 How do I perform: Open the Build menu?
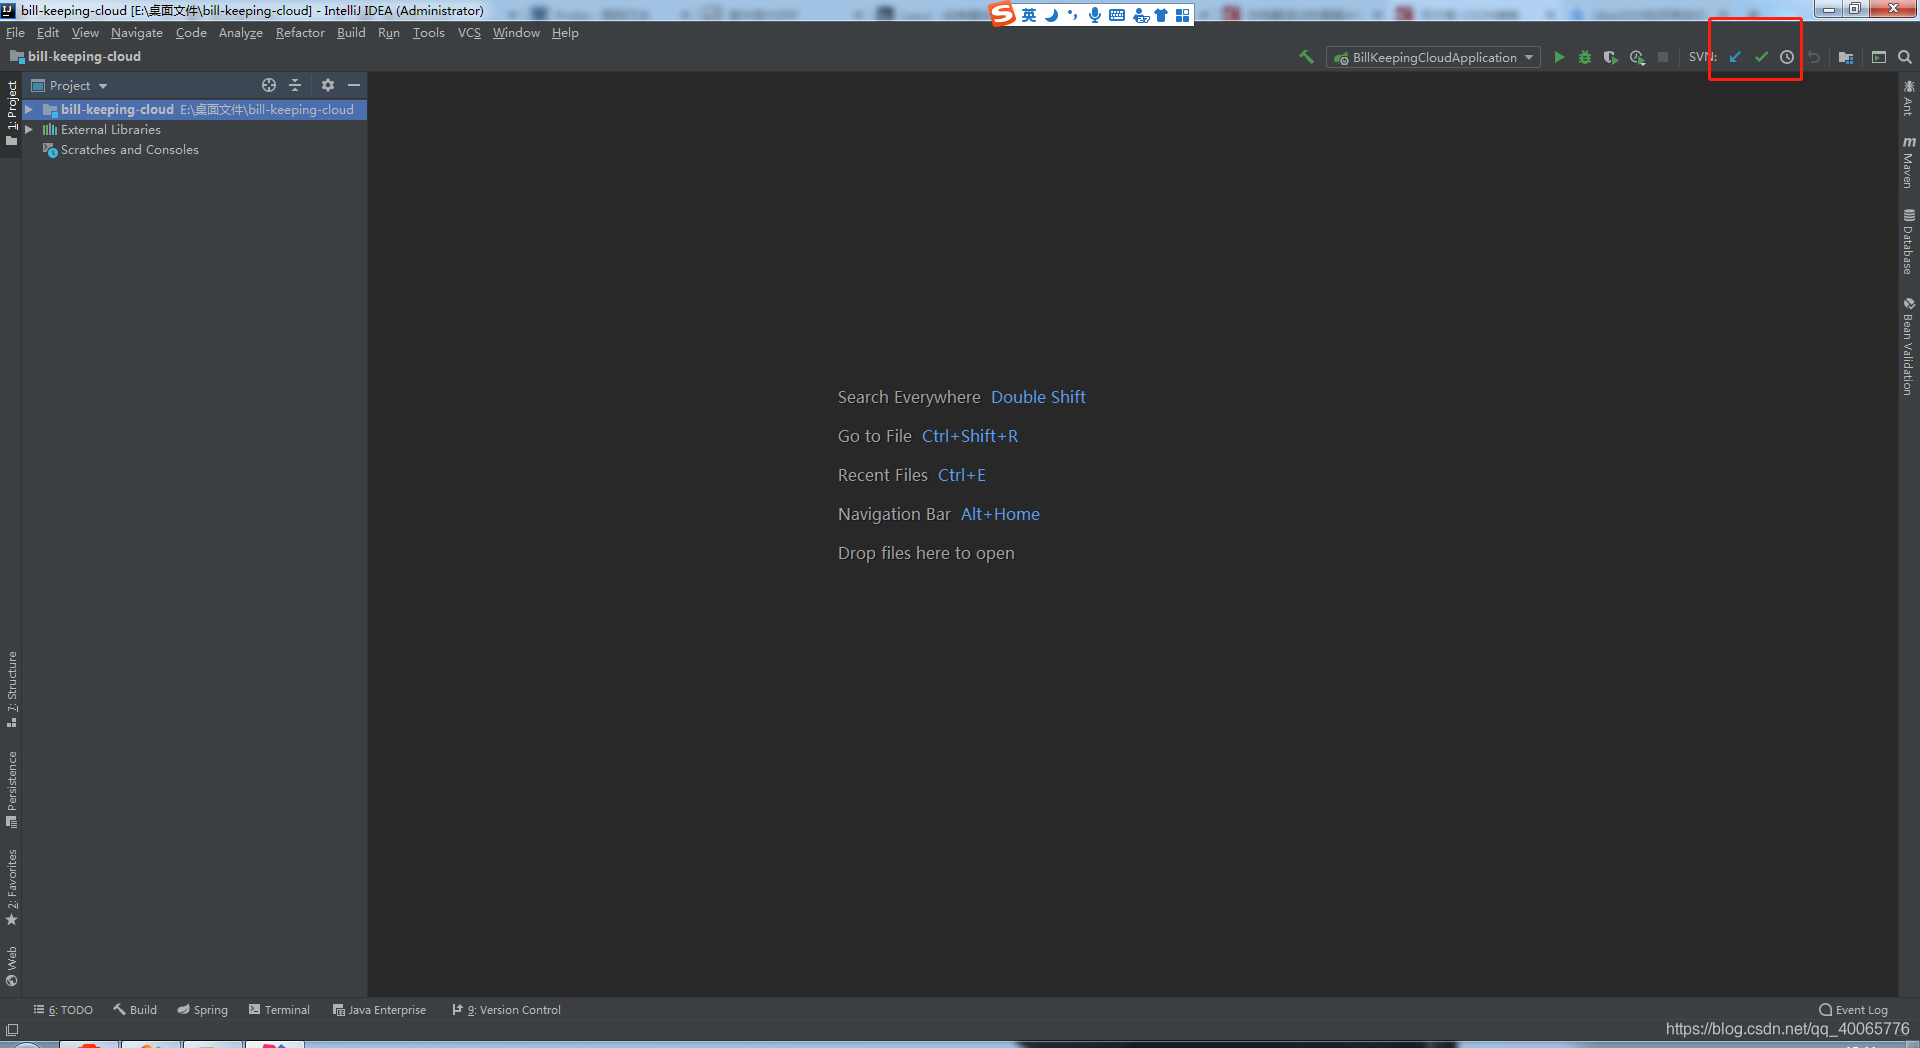click(351, 32)
